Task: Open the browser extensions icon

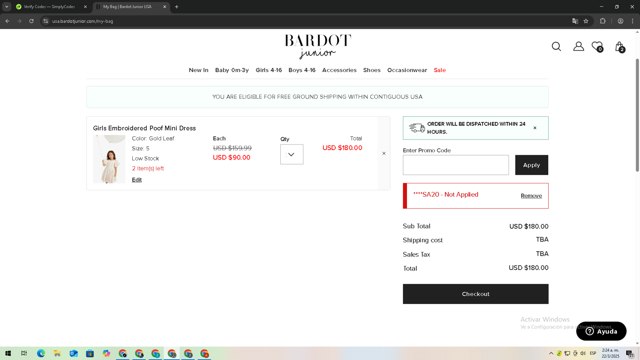Action: pos(602,21)
